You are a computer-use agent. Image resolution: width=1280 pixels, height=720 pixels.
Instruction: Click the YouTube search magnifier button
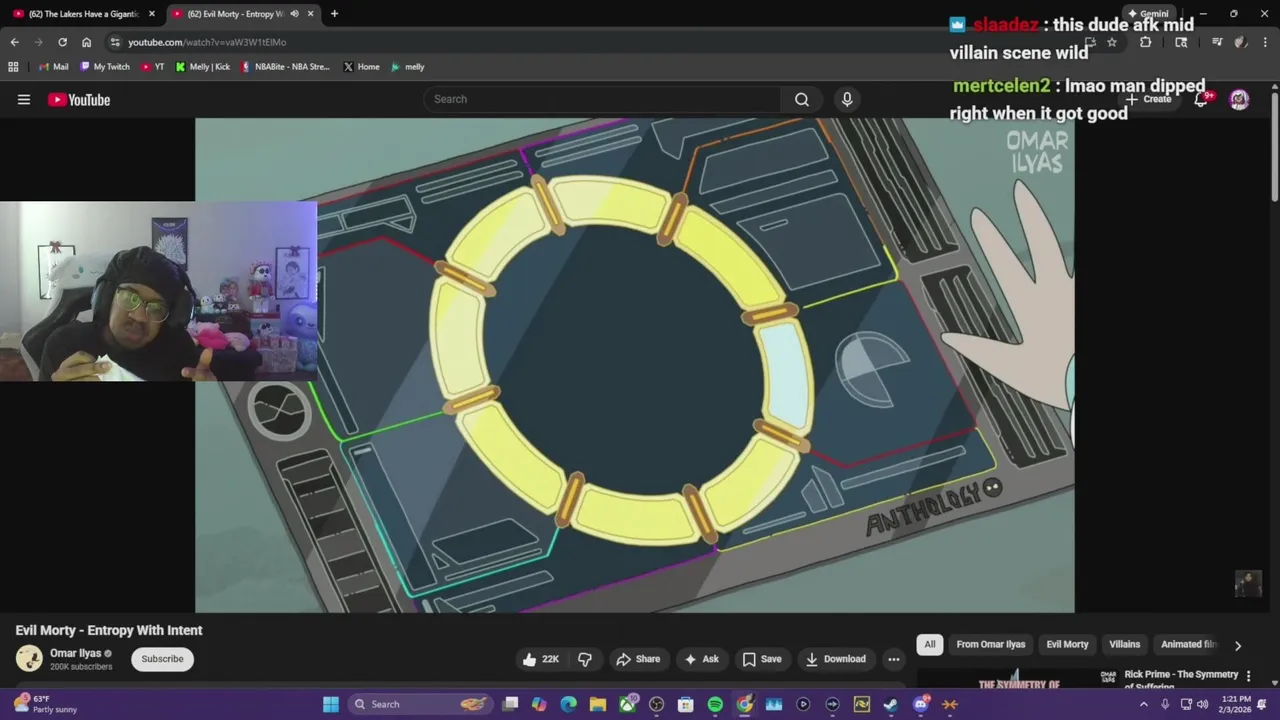(801, 99)
